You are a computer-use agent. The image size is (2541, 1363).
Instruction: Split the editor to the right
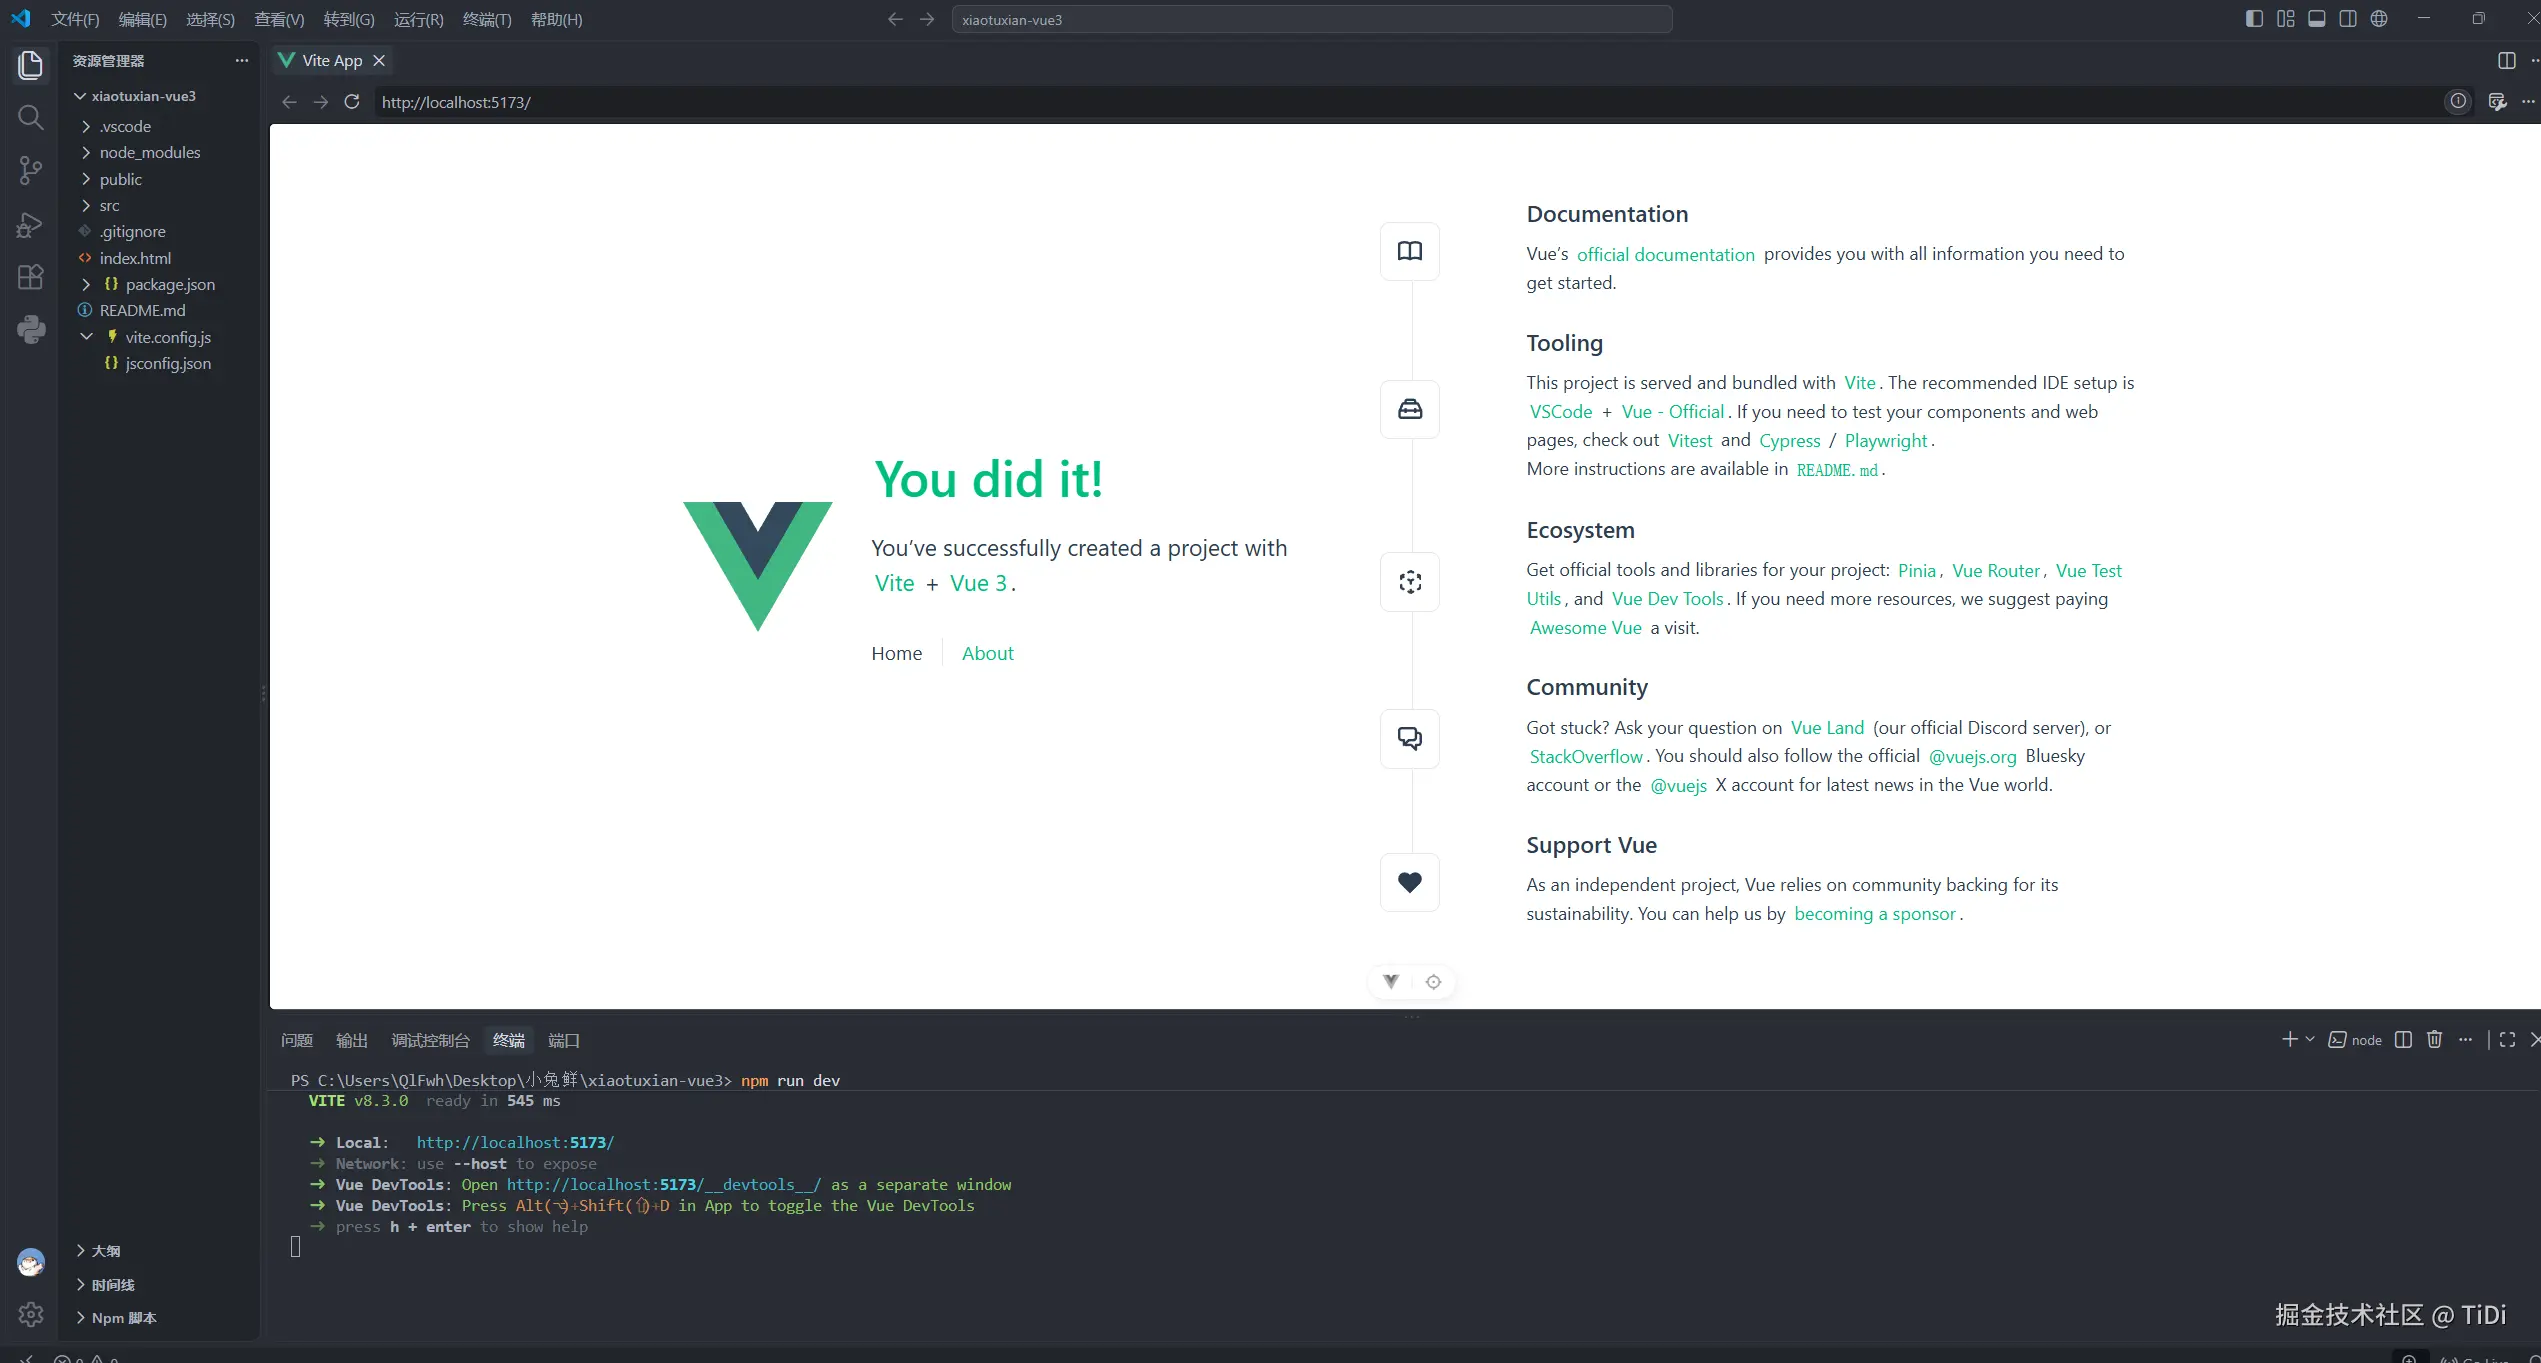[2507, 61]
